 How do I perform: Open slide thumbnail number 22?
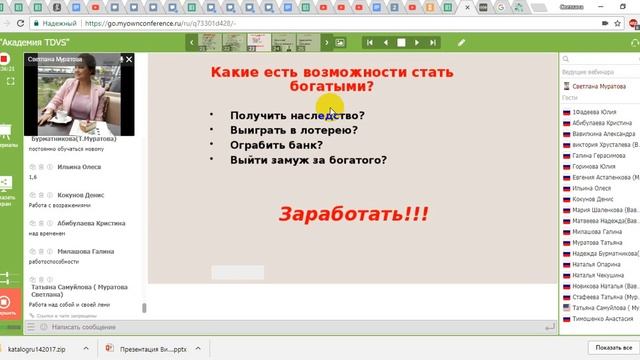coord(234,42)
